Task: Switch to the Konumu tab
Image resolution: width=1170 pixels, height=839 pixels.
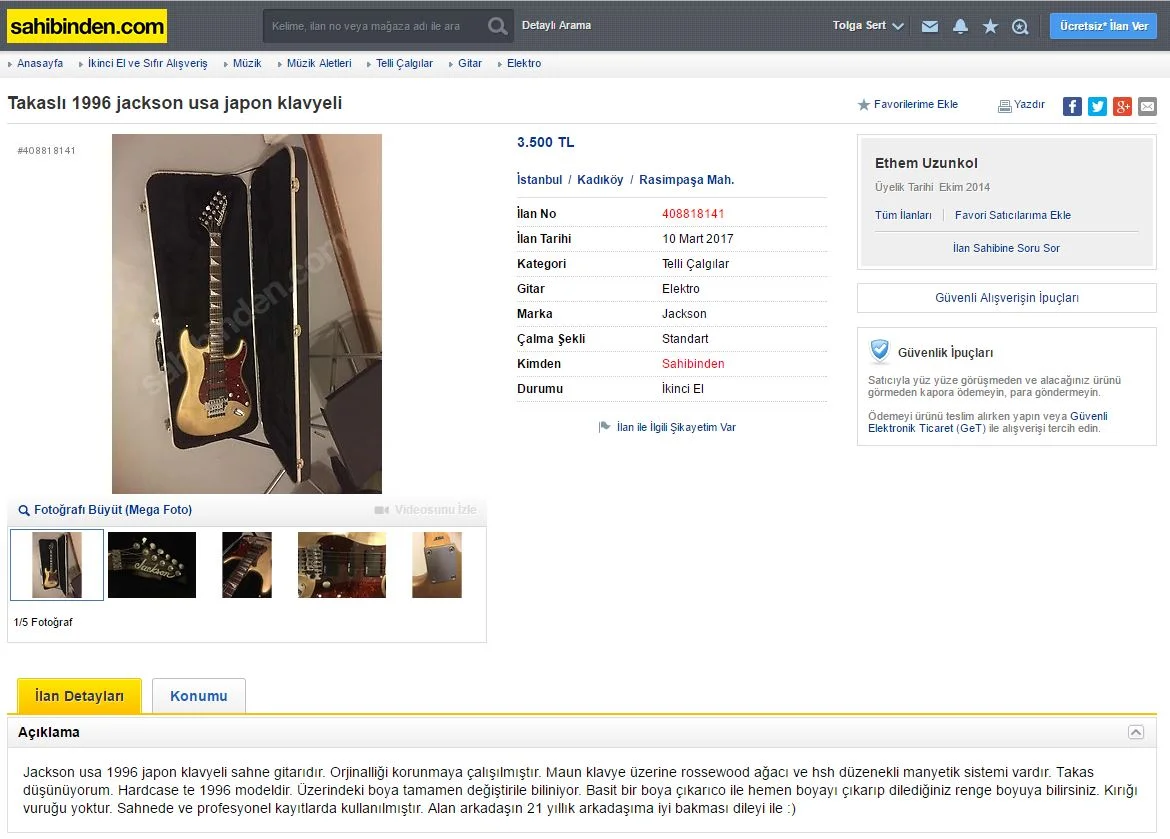Action: pos(198,696)
